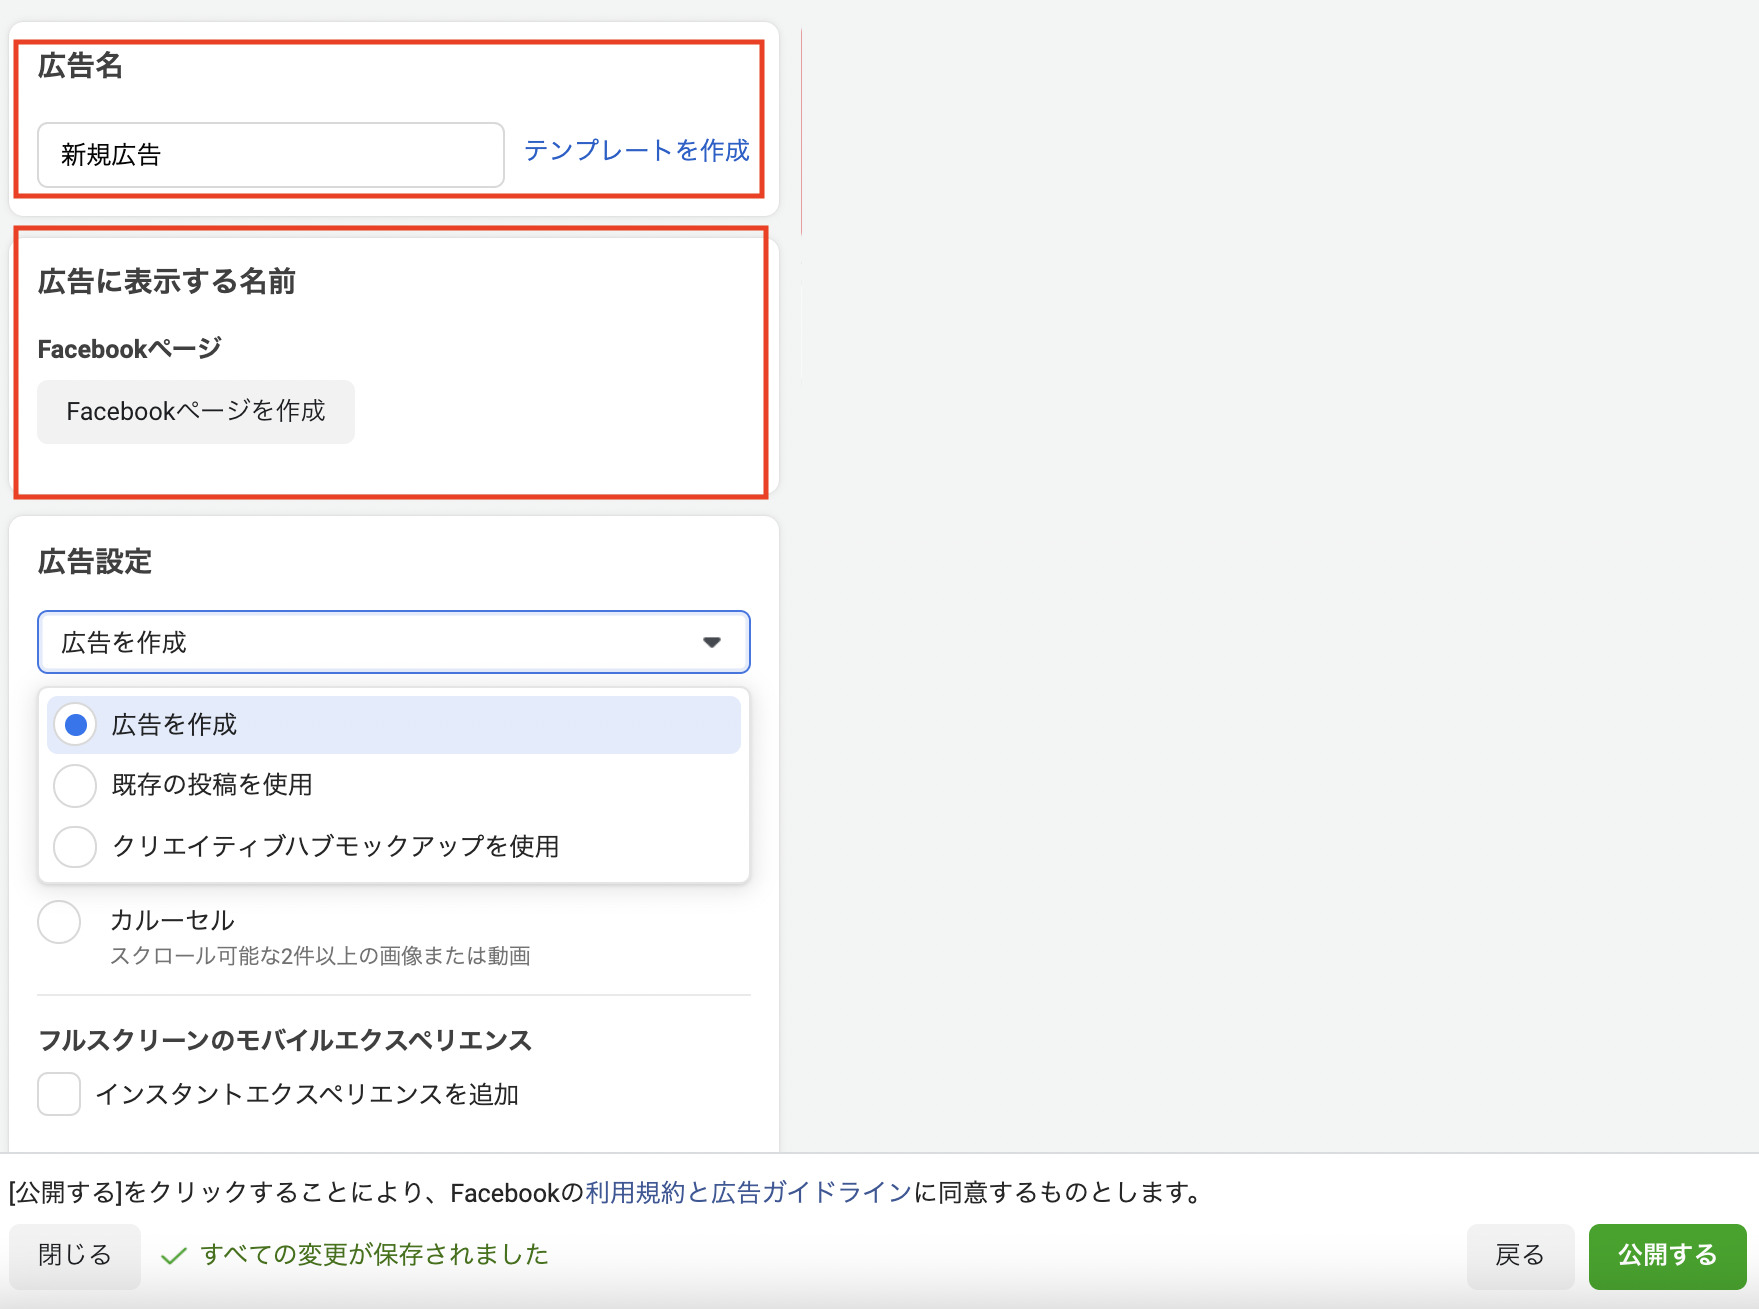Viewport: 1759px width, 1309px height.
Task: Click the 広告に表示する名前 section heading
Action: click(x=166, y=282)
